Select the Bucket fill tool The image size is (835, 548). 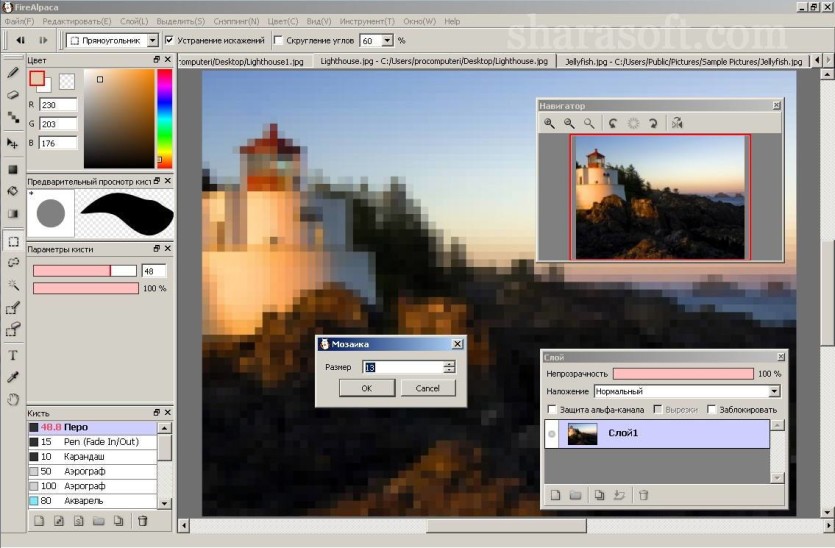pyautogui.click(x=13, y=191)
